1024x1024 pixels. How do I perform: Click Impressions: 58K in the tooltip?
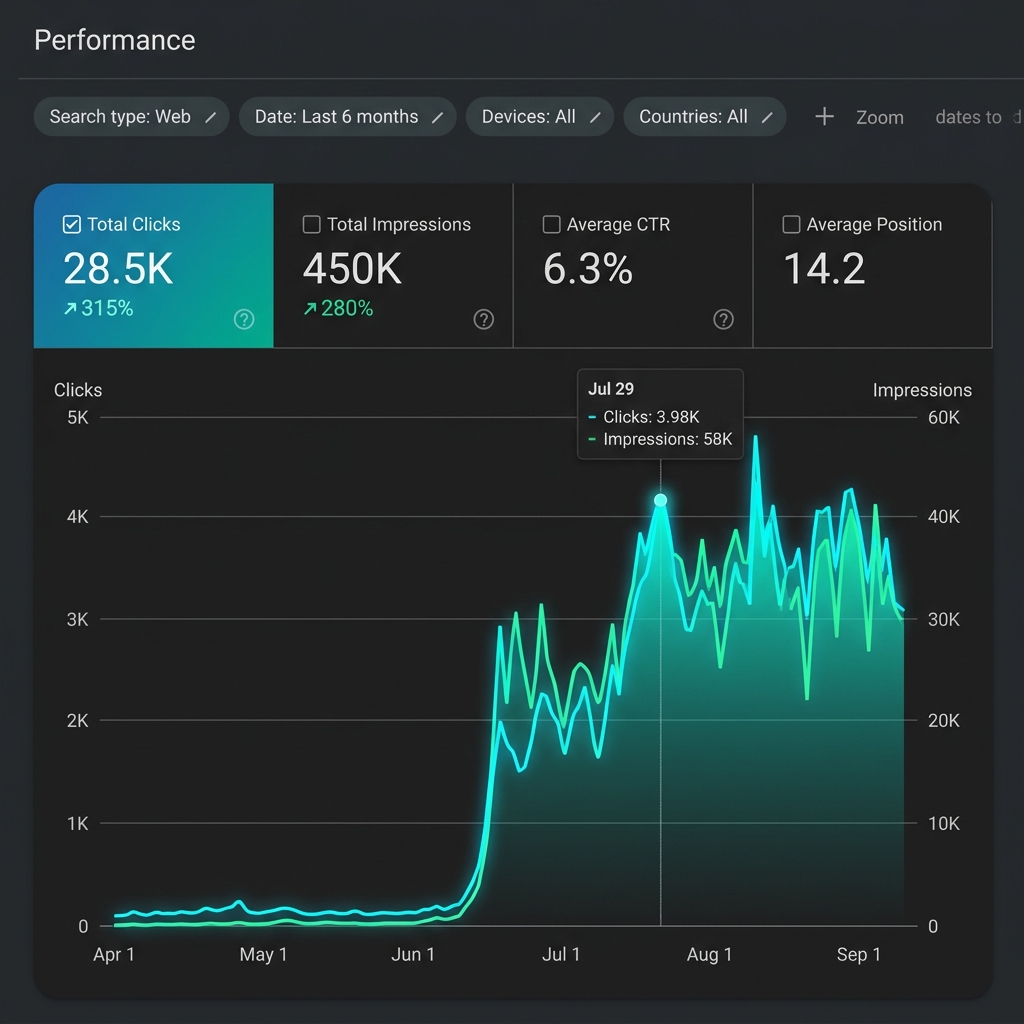click(667, 439)
